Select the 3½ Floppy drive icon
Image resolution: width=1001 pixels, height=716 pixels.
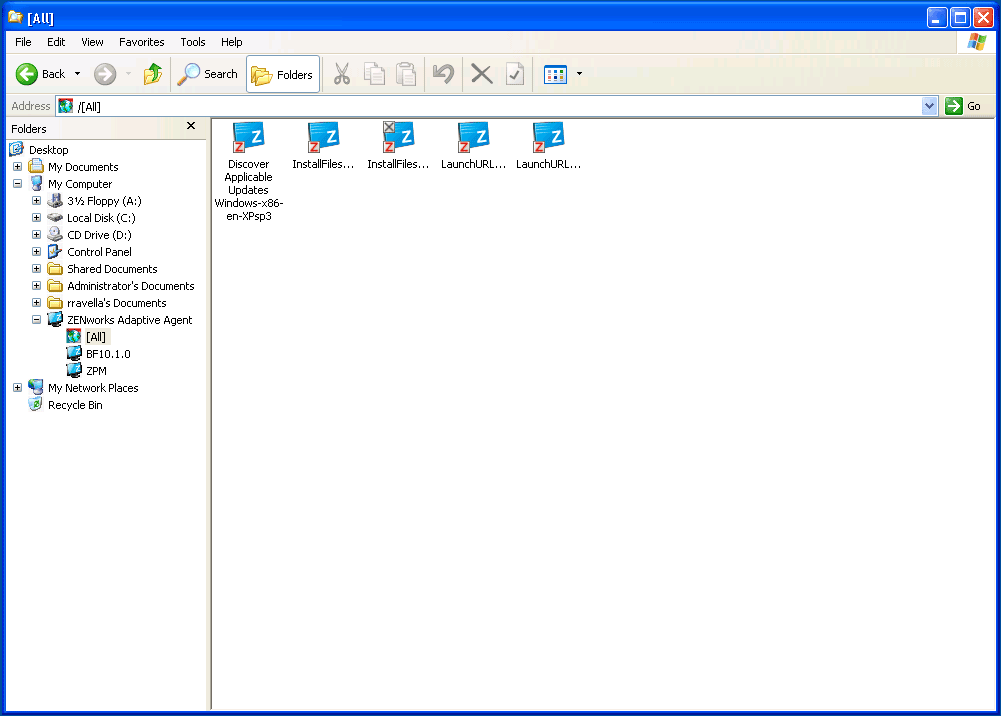point(55,201)
